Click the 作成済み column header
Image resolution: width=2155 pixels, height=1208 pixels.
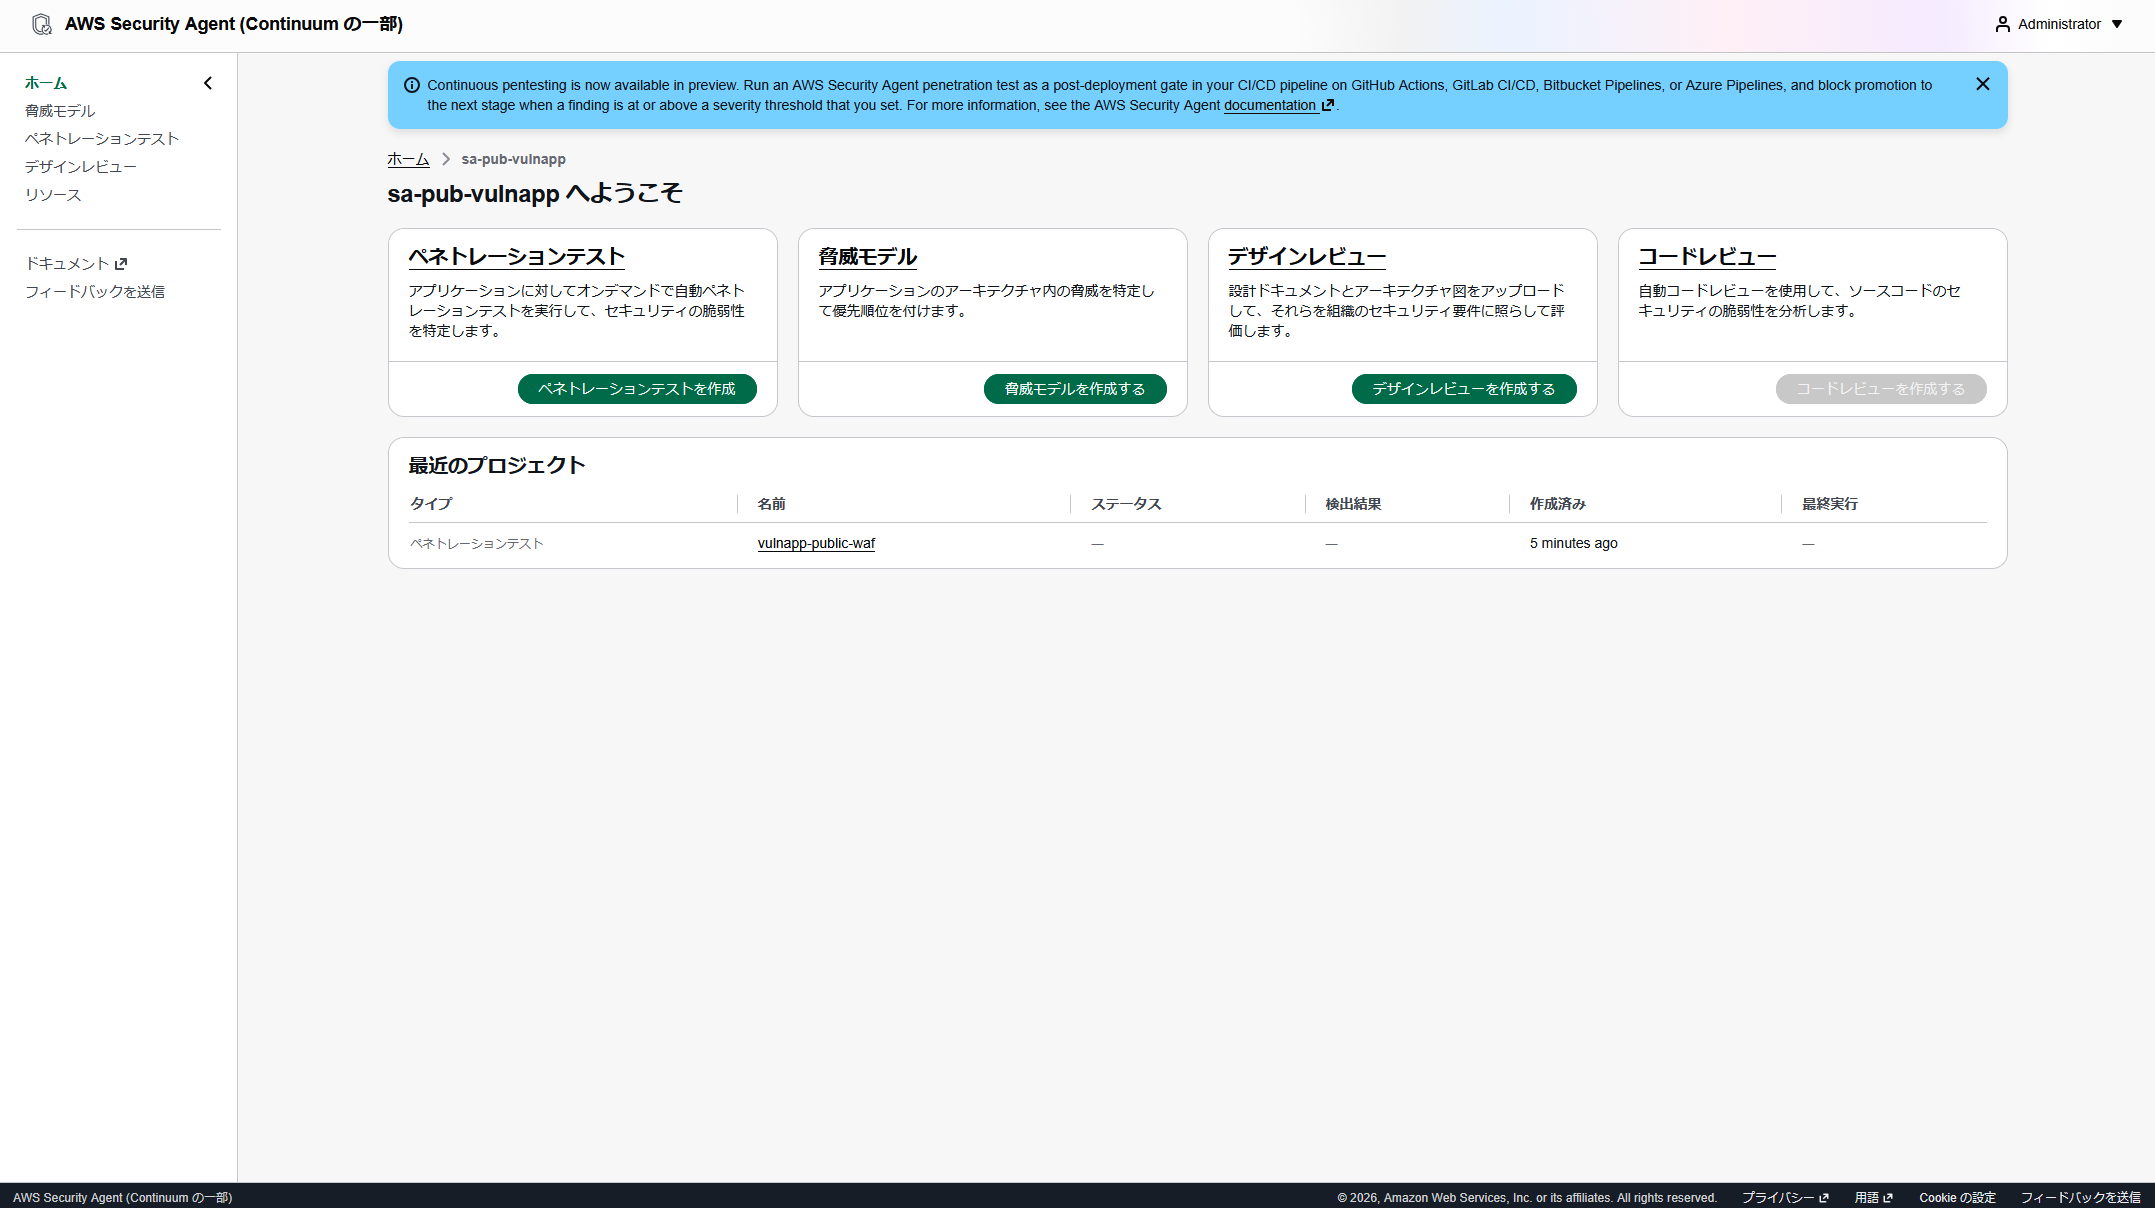1557,504
